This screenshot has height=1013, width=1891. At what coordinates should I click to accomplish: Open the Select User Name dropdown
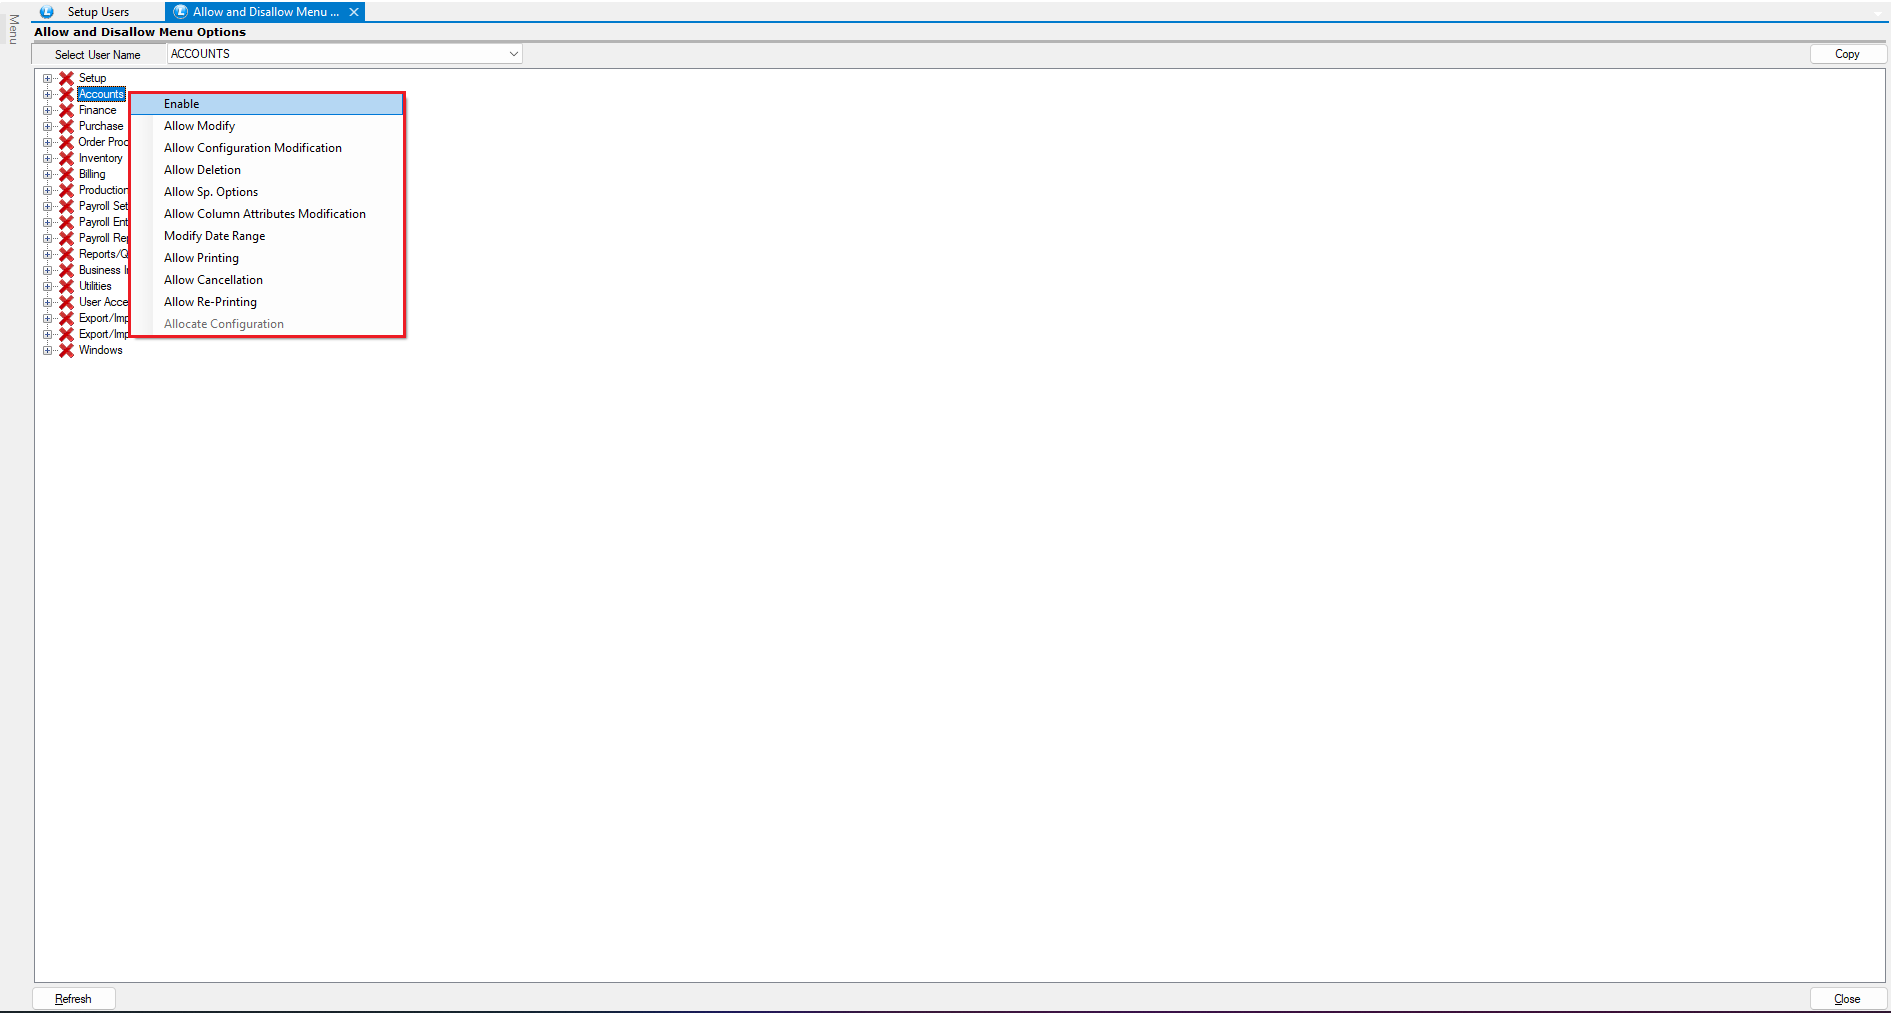[513, 54]
